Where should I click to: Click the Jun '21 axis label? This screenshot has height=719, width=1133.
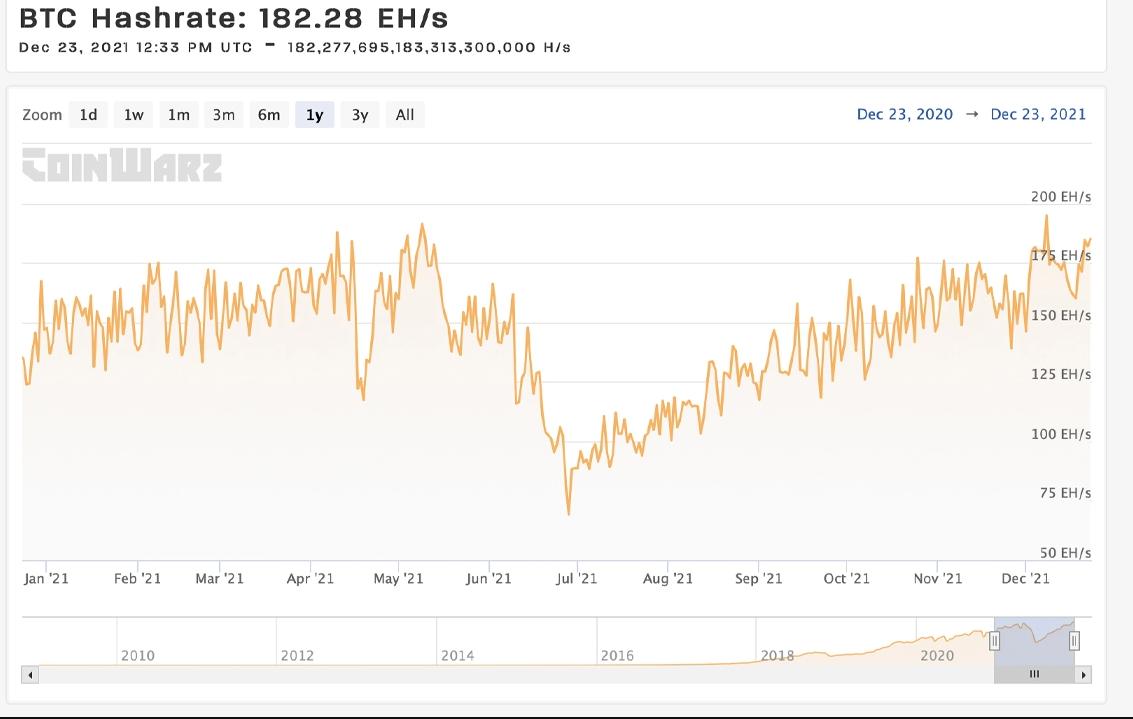click(x=488, y=579)
